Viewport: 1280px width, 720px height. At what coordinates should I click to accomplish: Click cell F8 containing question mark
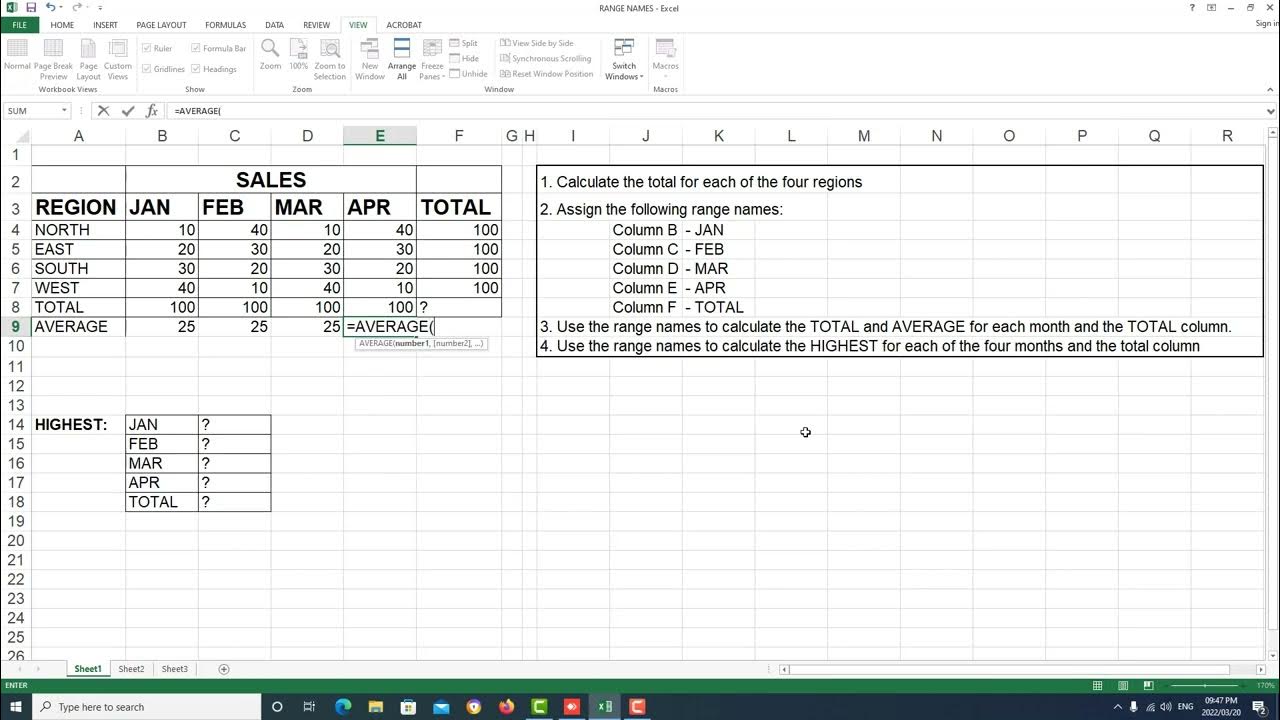tap(459, 307)
